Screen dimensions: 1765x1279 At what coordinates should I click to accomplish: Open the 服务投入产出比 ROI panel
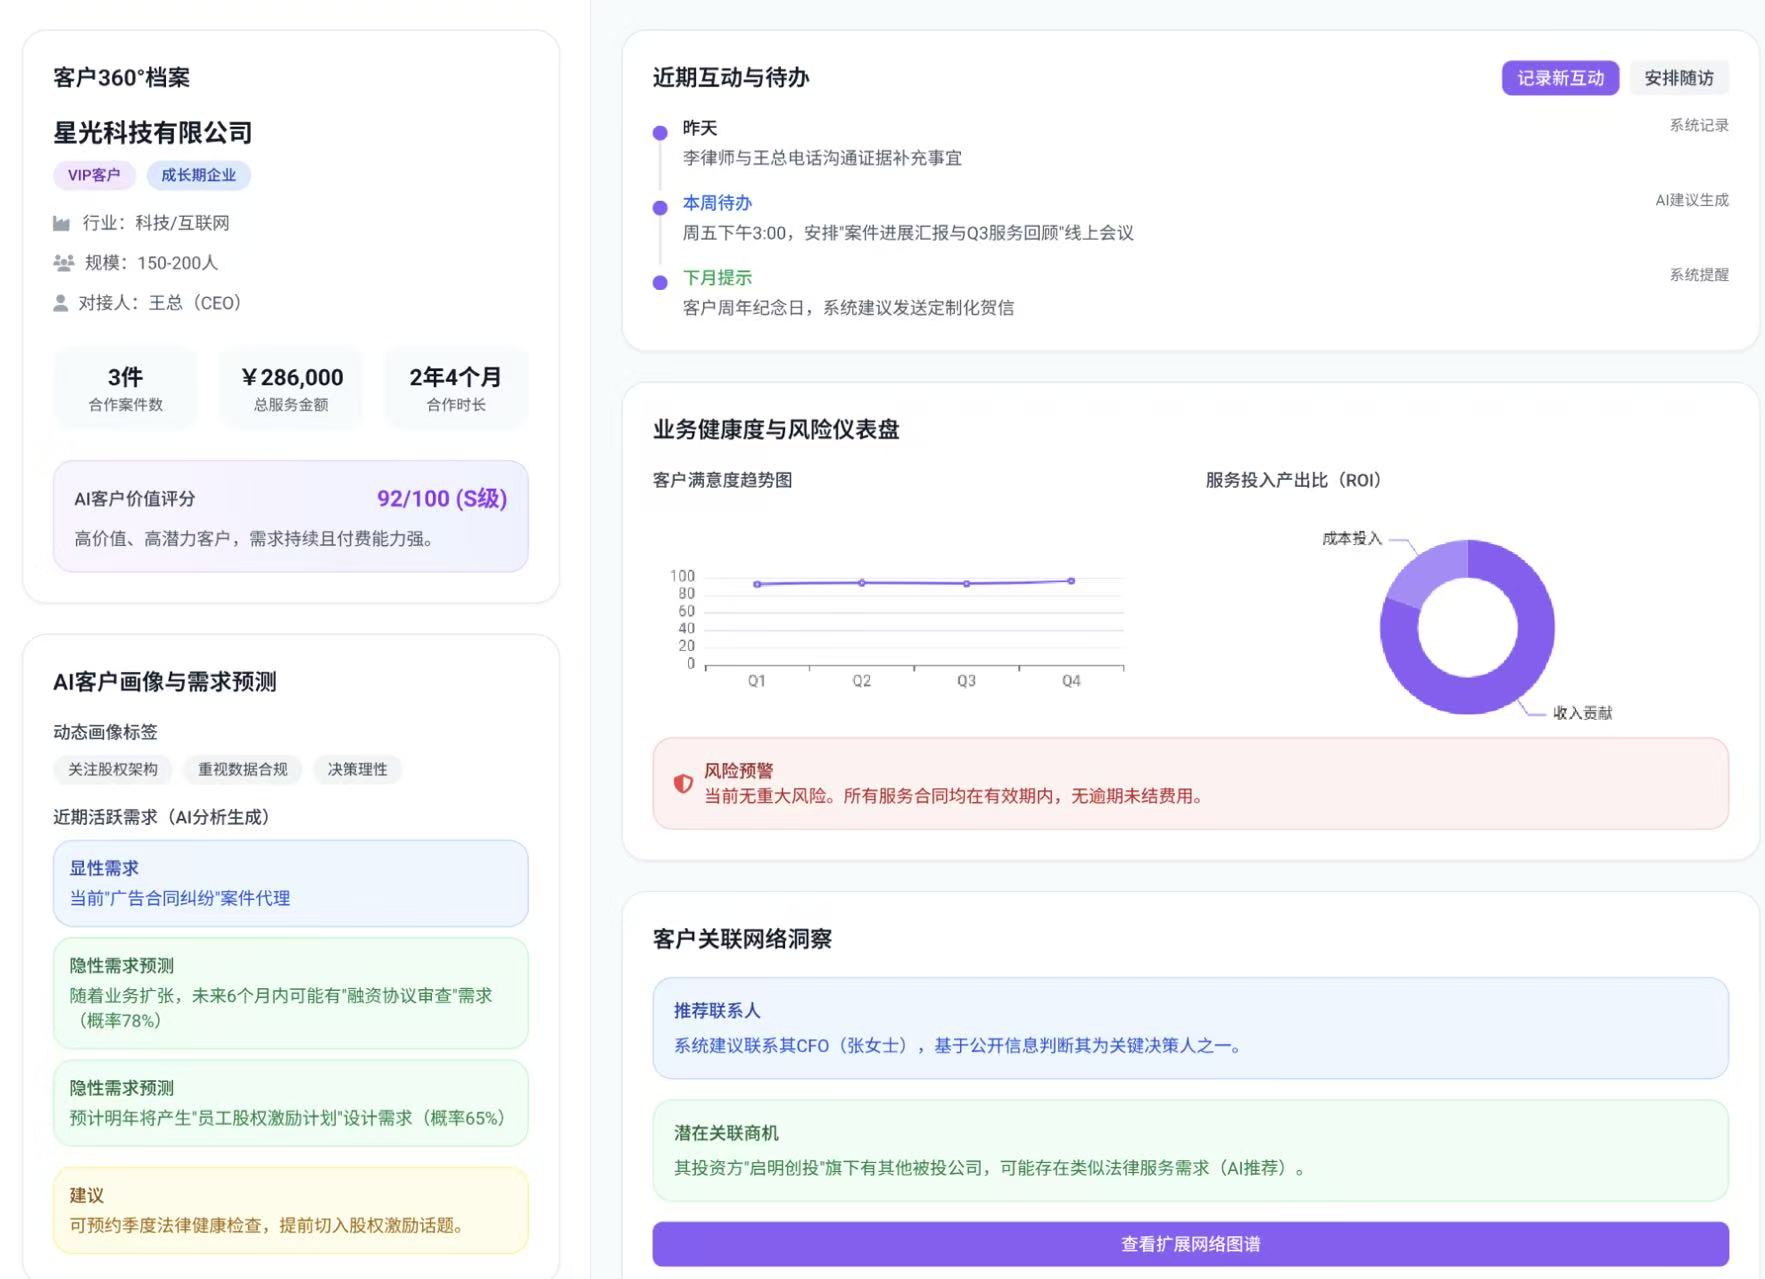pos(1292,480)
